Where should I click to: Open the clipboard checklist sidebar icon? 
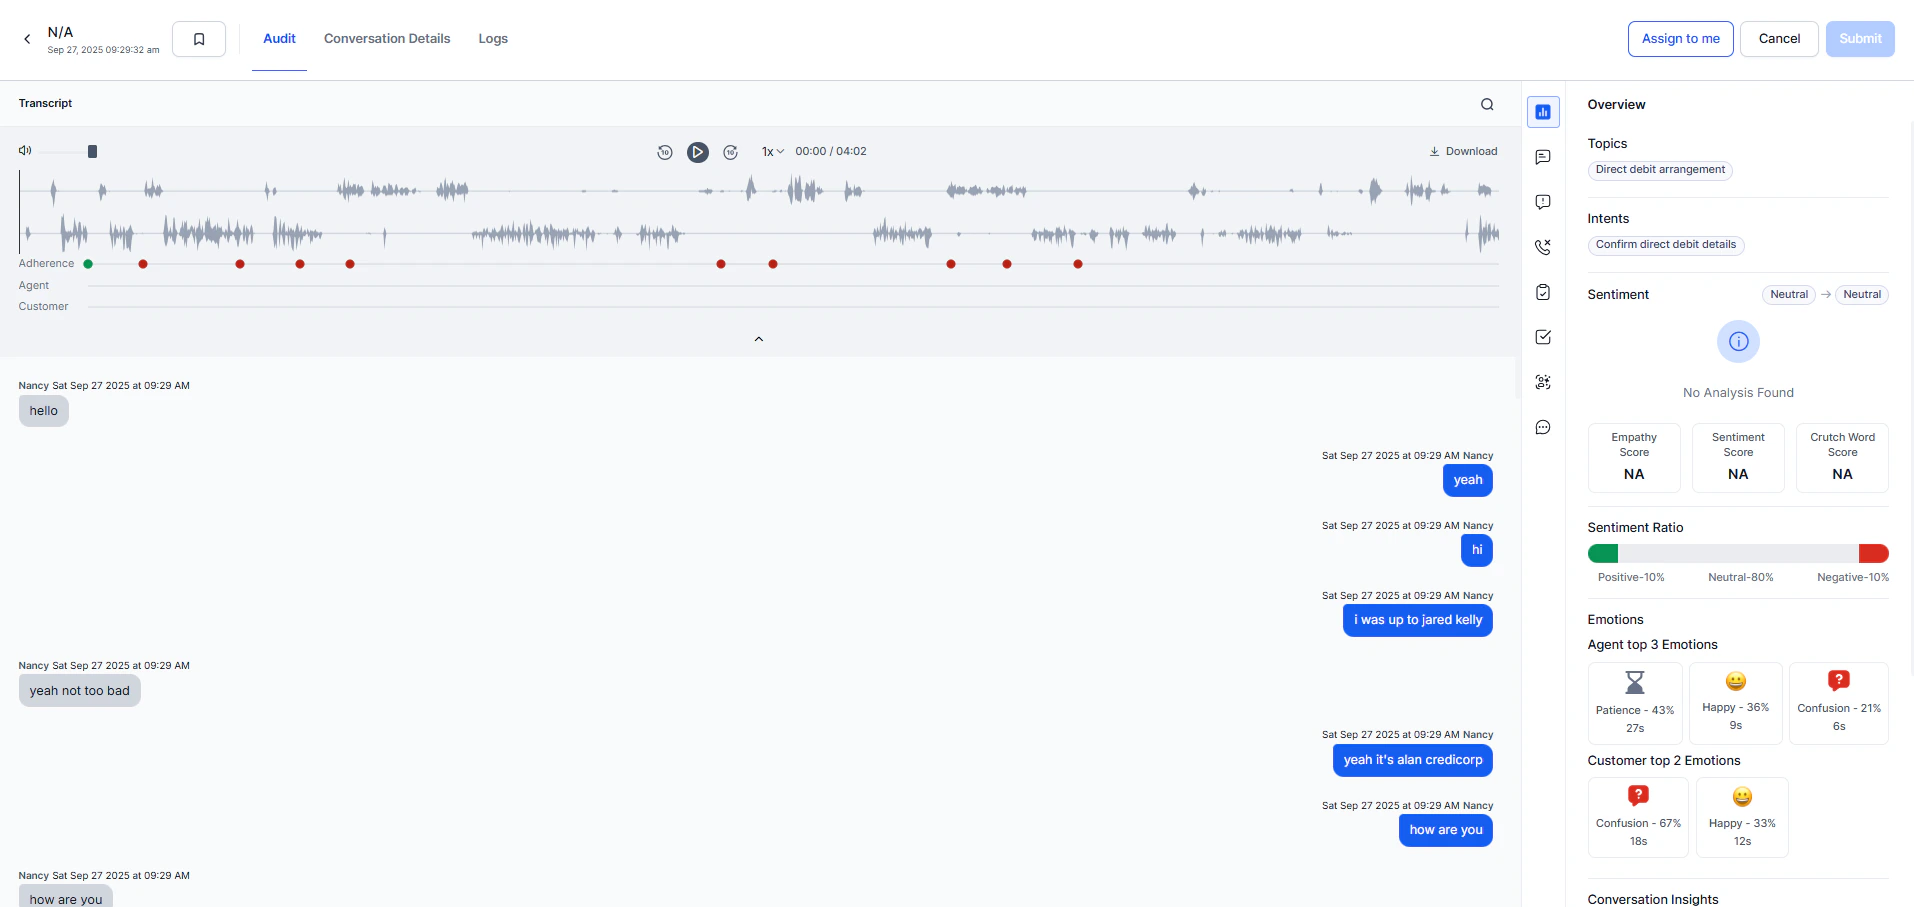tap(1543, 292)
